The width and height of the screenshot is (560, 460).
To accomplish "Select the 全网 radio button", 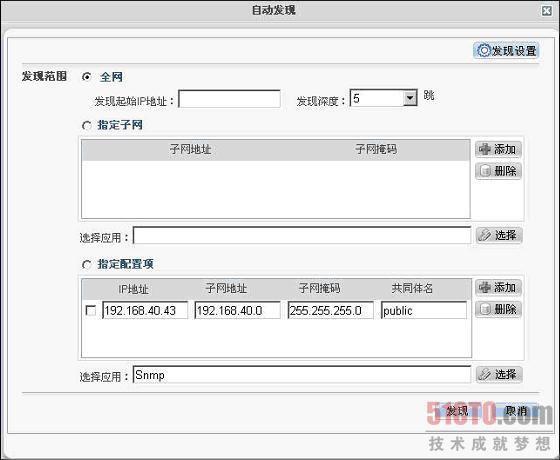I will [x=87, y=76].
